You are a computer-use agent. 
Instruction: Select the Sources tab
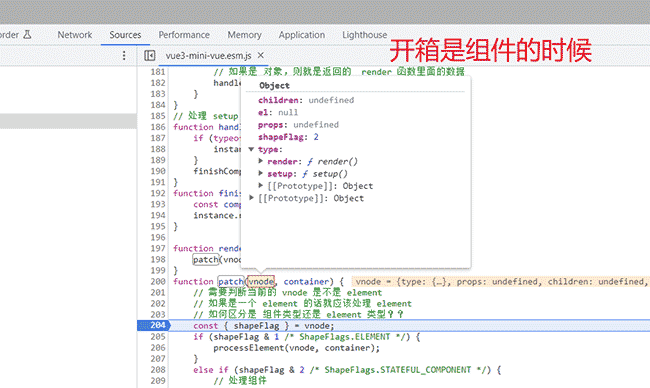click(125, 35)
